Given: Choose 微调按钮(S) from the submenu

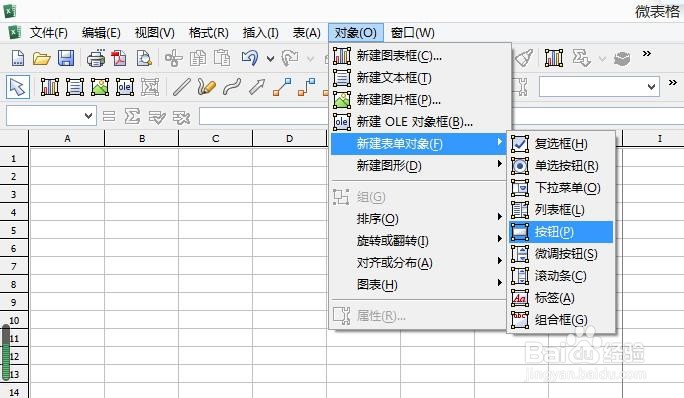Looking at the screenshot, I should pos(561,254).
